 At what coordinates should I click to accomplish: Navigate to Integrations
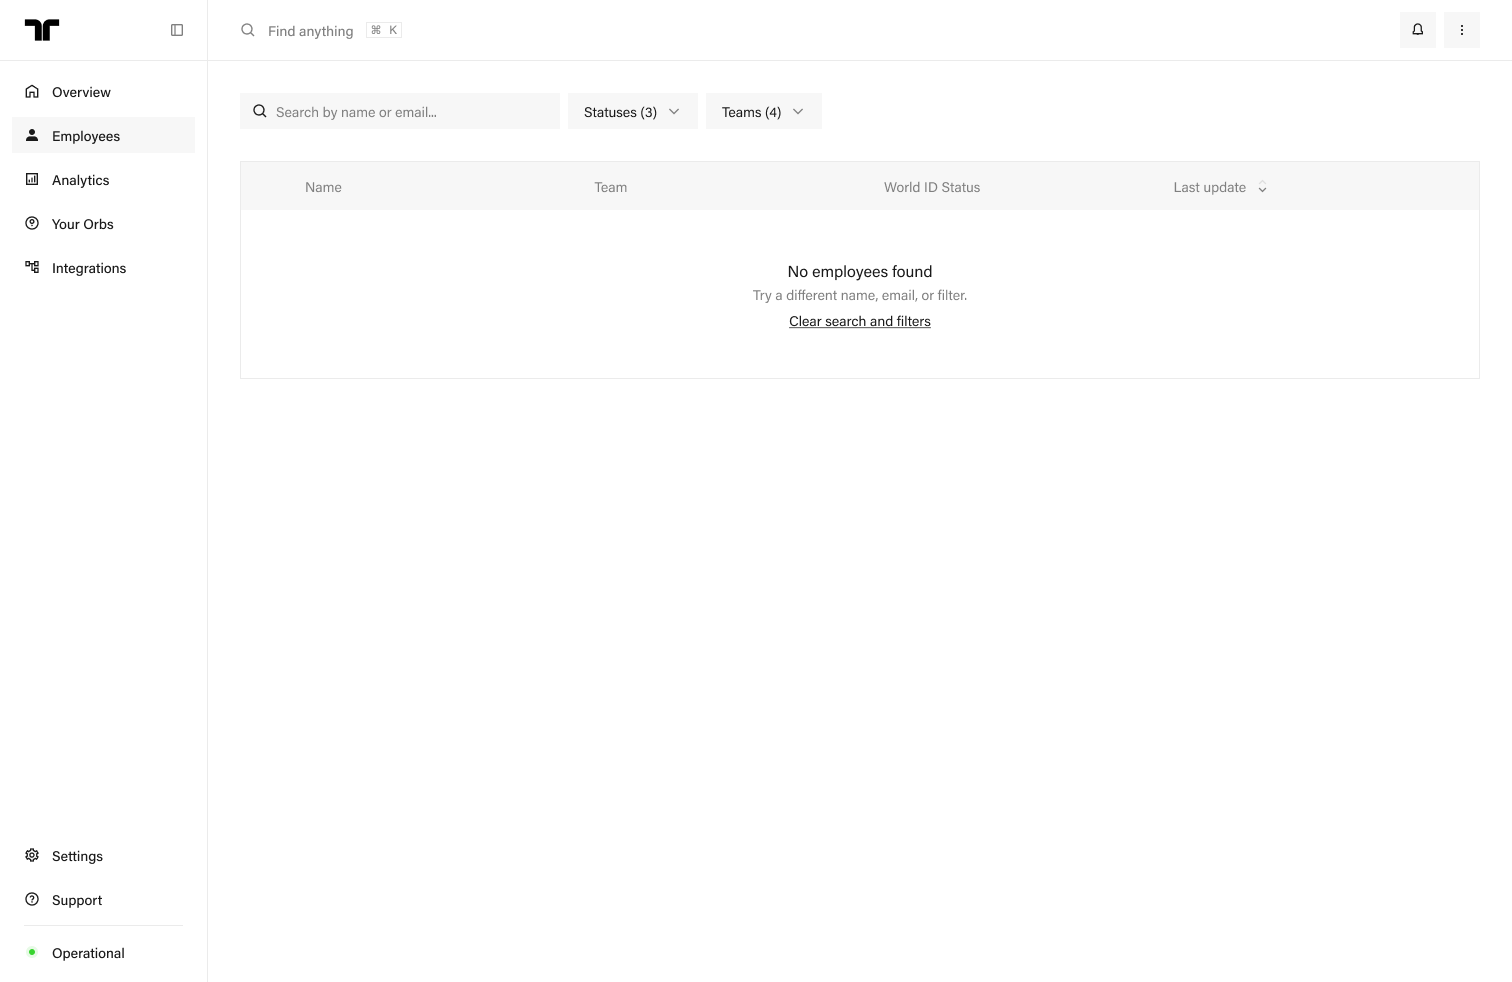[104, 267]
